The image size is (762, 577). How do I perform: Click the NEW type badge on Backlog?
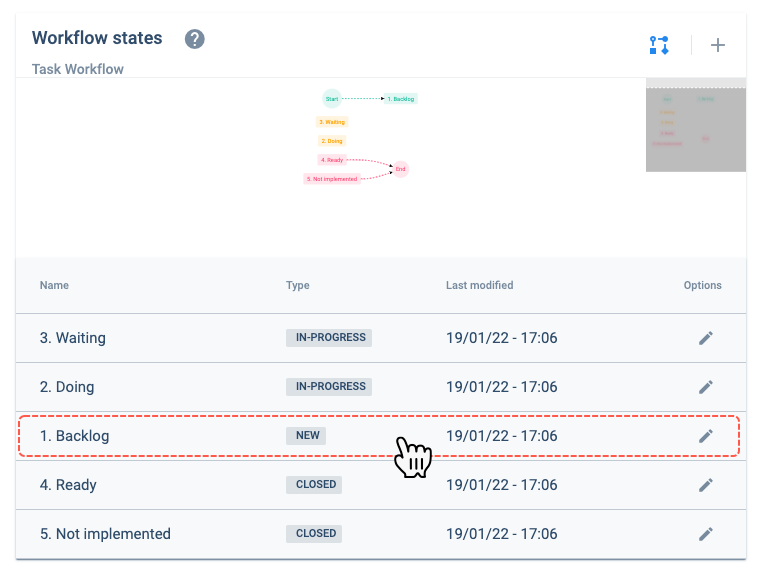pos(306,436)
